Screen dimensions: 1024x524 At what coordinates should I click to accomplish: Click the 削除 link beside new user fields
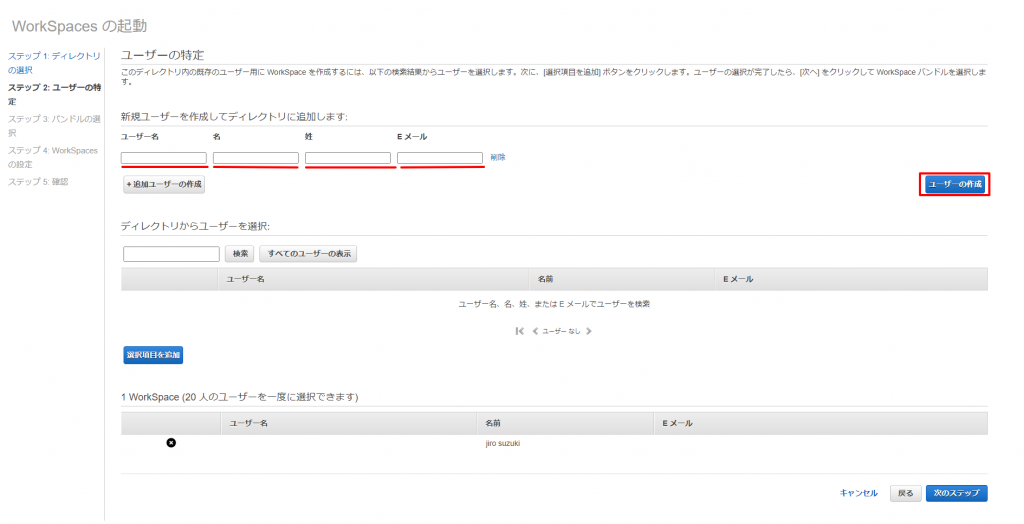498,157
